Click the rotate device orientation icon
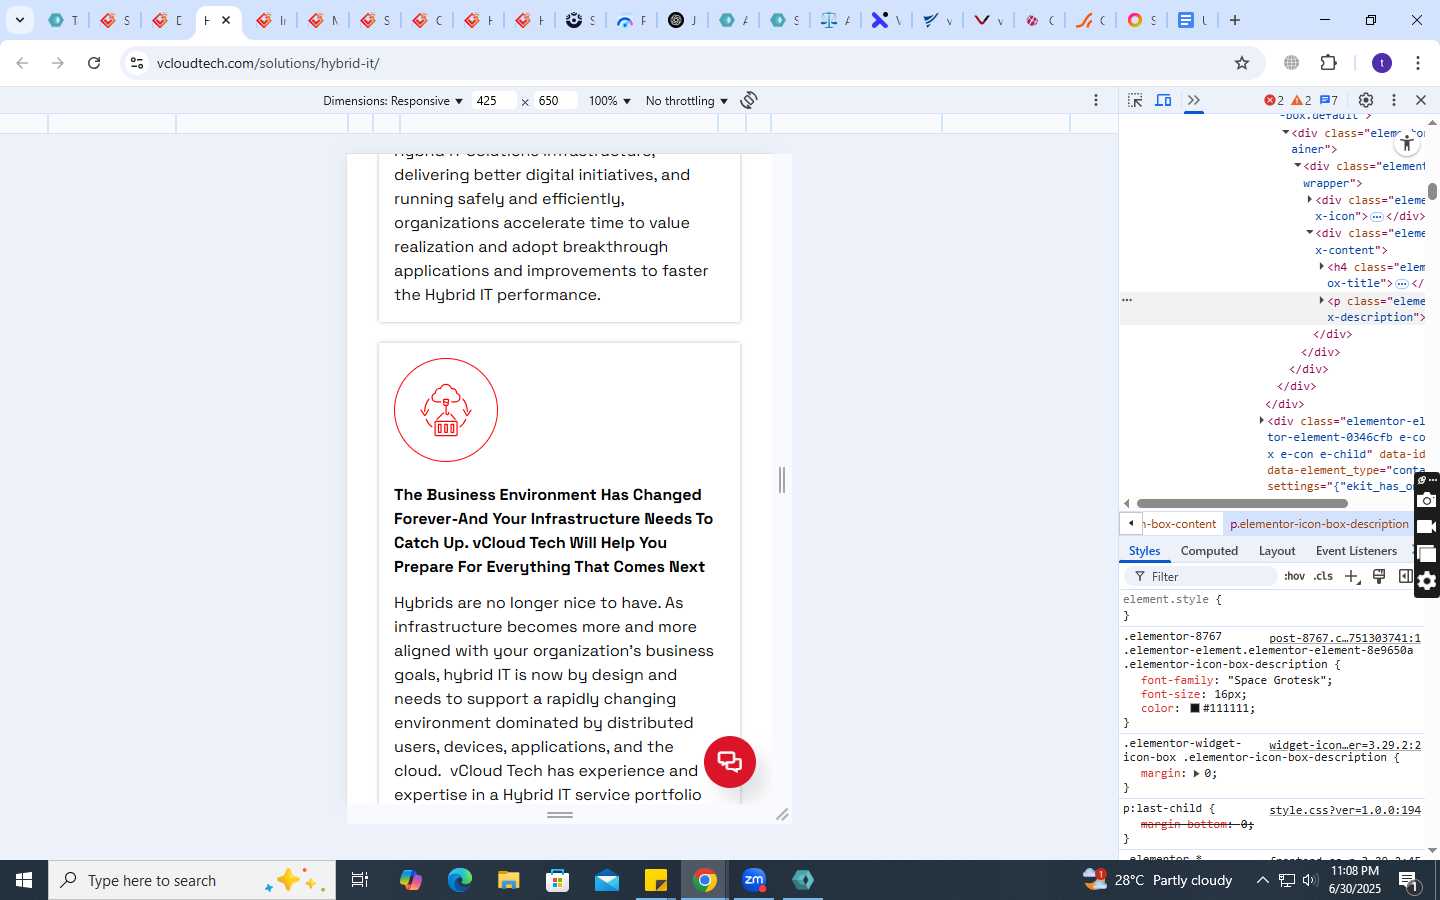This screenshot has width=1440, height=900. pos(749,100)
